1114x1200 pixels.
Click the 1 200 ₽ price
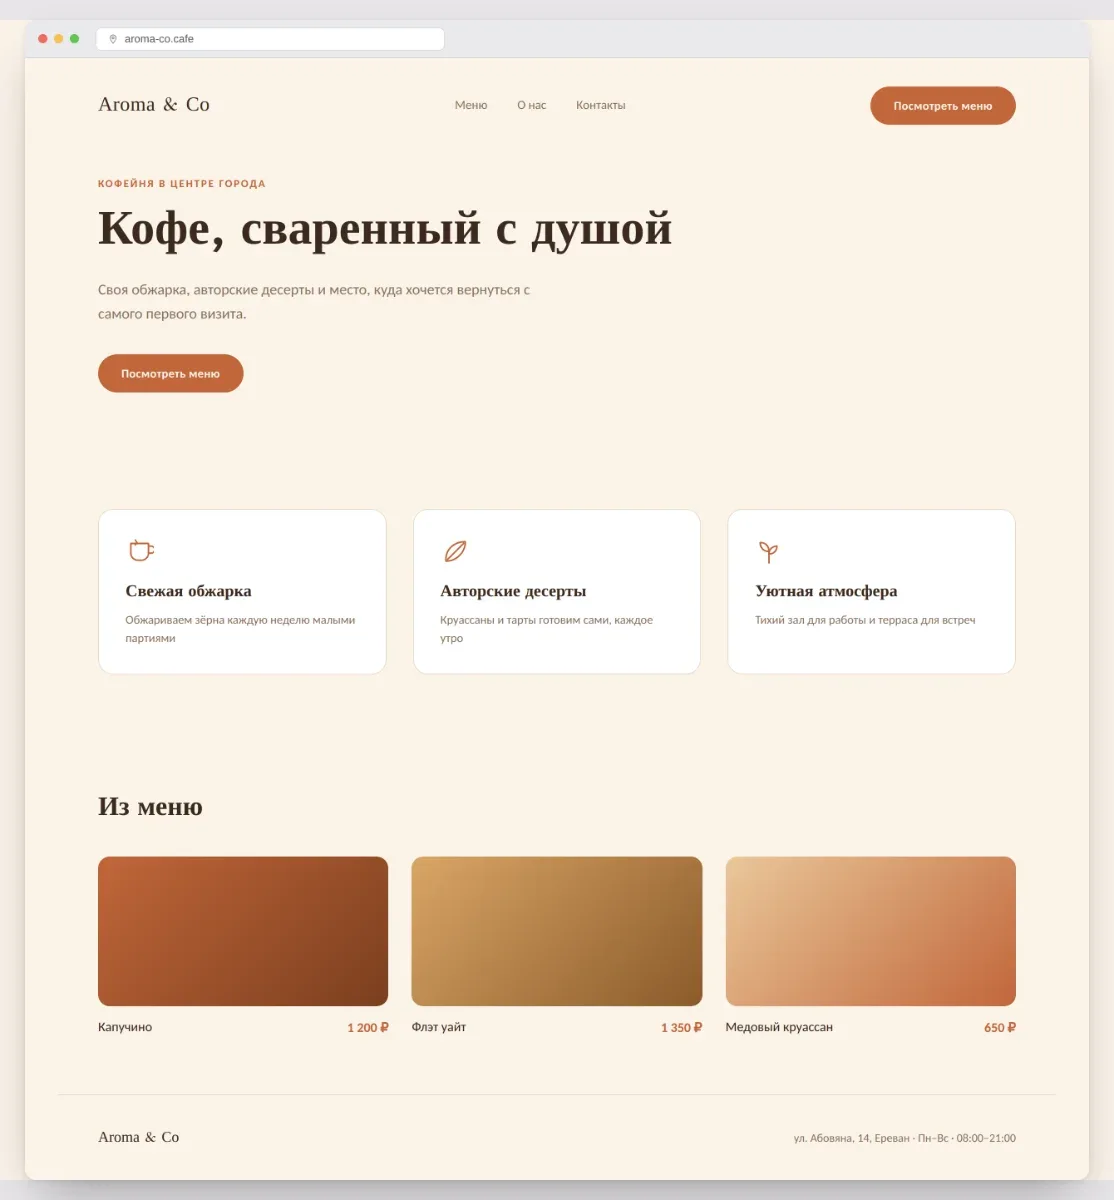[368, 1027]
